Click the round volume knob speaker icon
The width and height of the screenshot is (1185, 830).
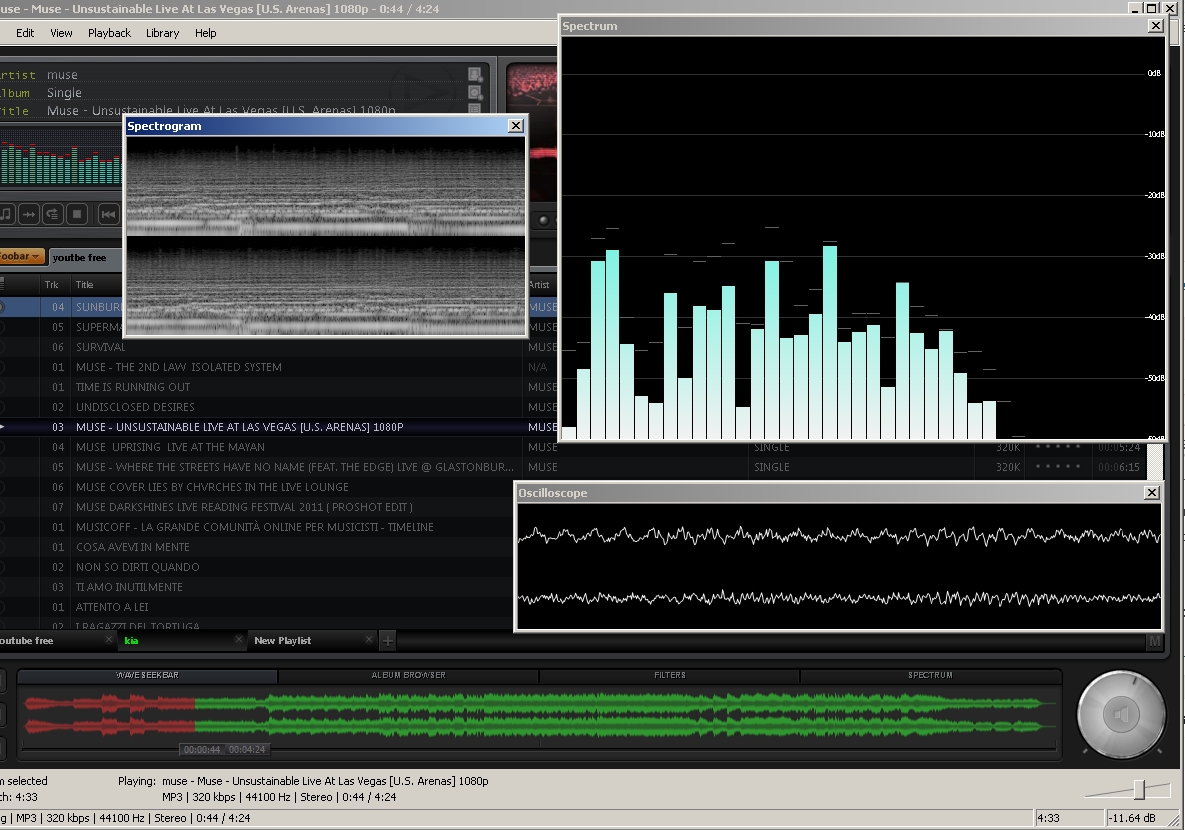pyautogui.click(x=1121, y=714)
